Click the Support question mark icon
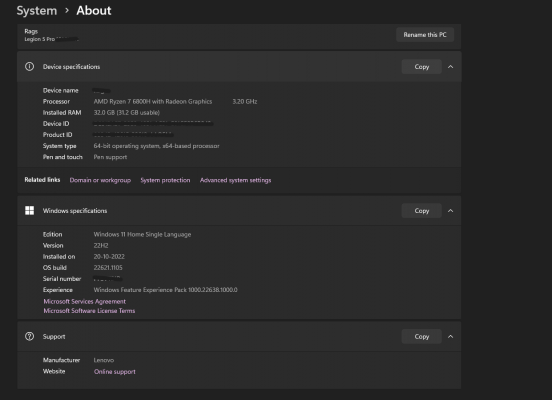This screenshot has width=552, height=400. click(x=30, y=336)
